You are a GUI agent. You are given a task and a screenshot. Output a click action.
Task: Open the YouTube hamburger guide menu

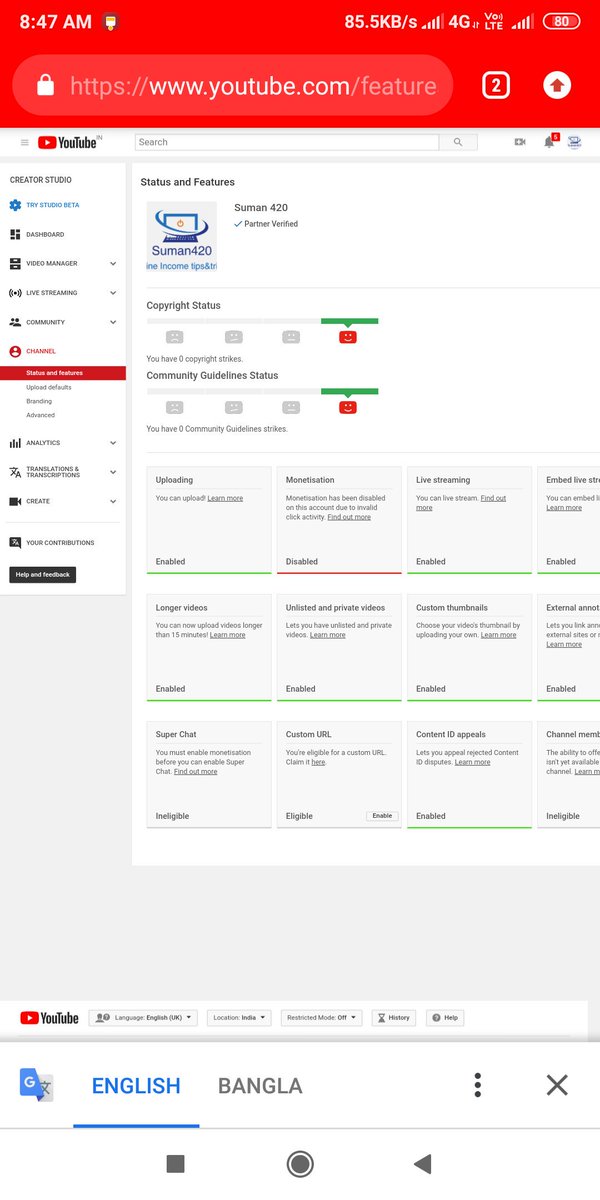25,143
